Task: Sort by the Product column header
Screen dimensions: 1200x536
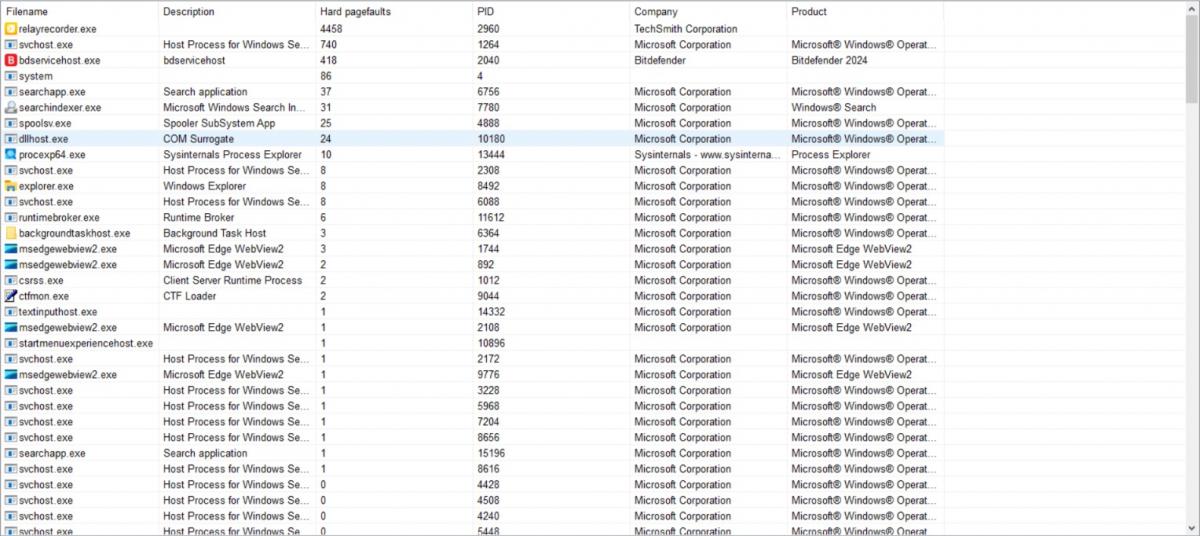Action: [x=865, y=12]
